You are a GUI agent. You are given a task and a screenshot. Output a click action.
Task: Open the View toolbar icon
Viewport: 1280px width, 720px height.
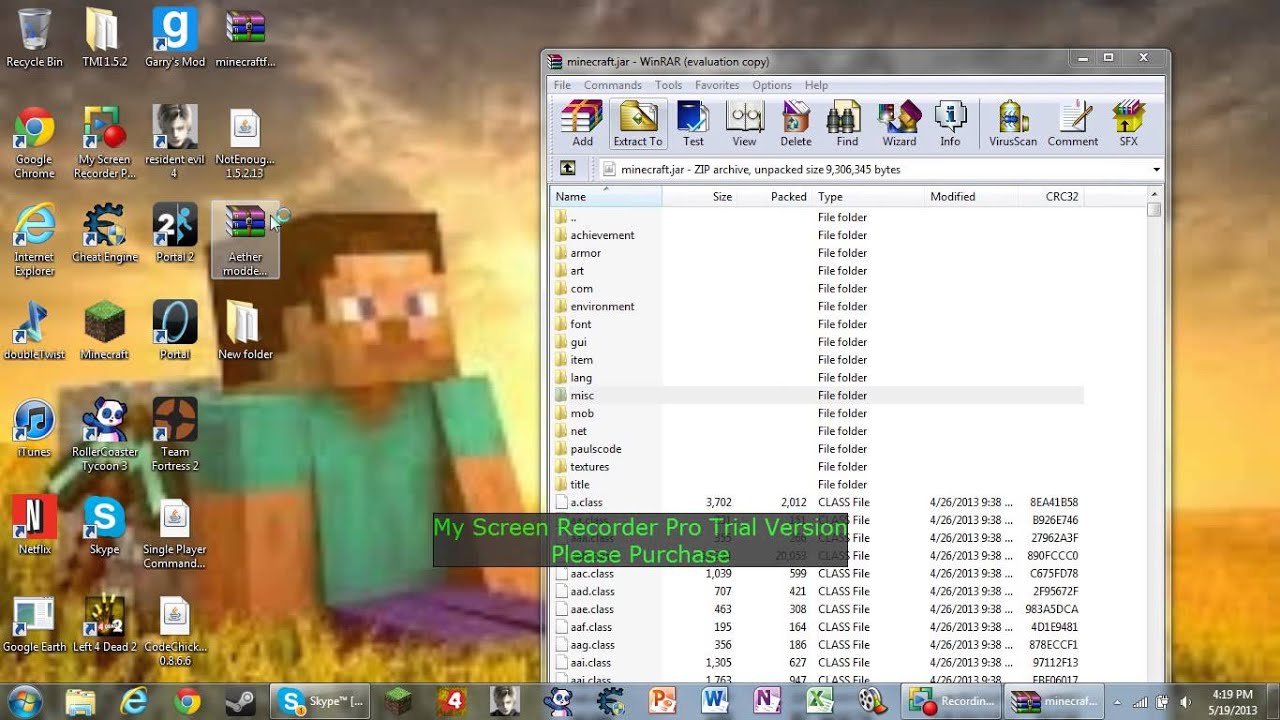[x=744, y=124]
